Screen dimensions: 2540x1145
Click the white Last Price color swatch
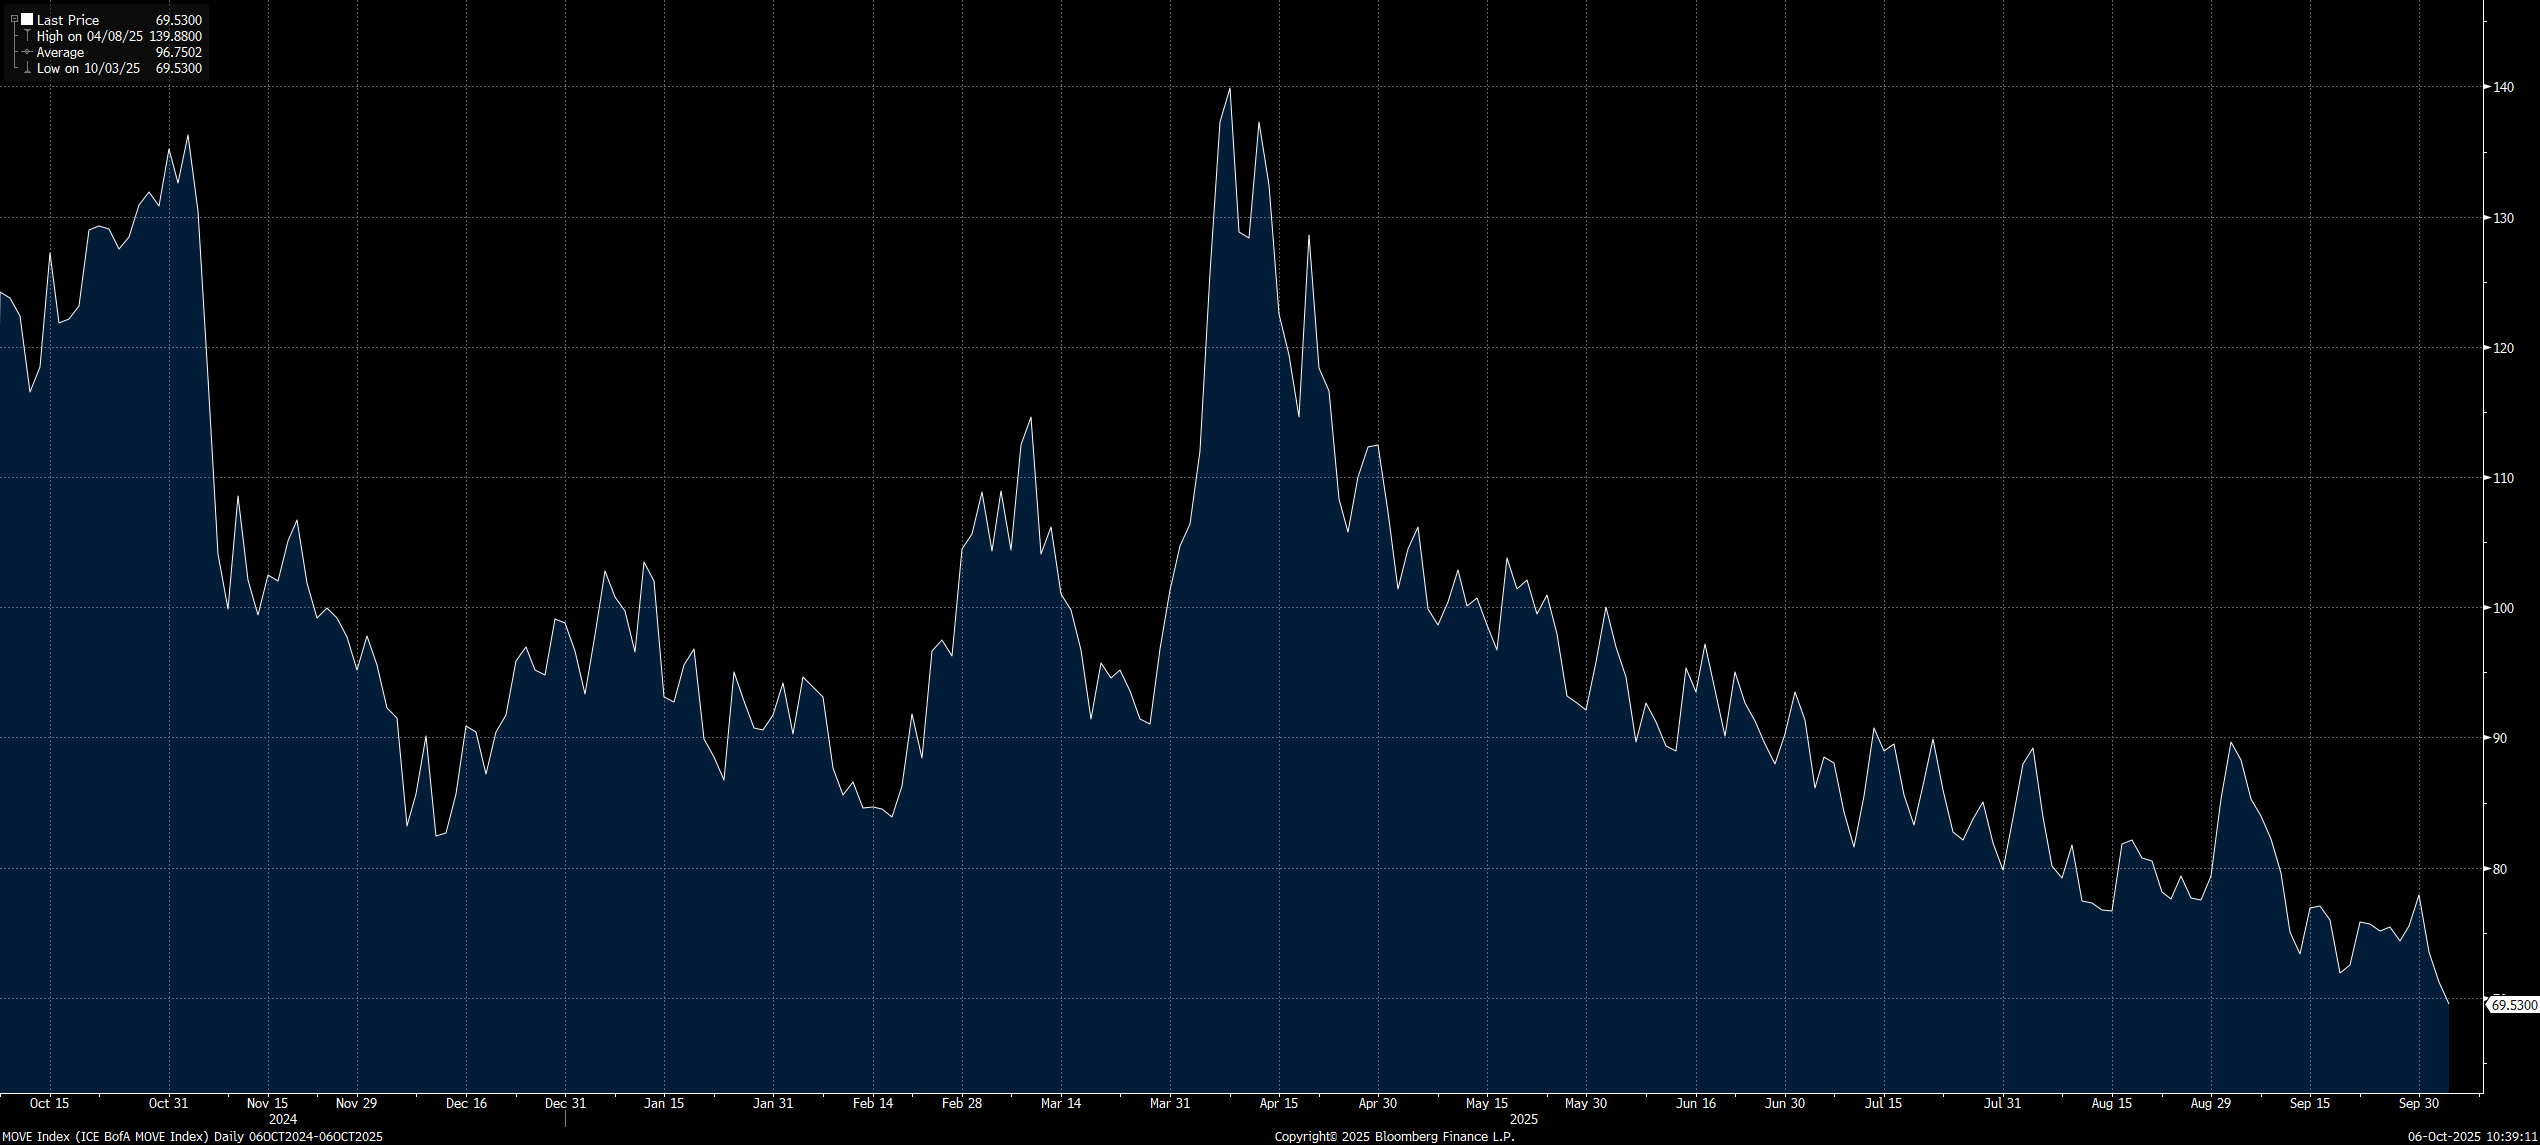[27, 20]
